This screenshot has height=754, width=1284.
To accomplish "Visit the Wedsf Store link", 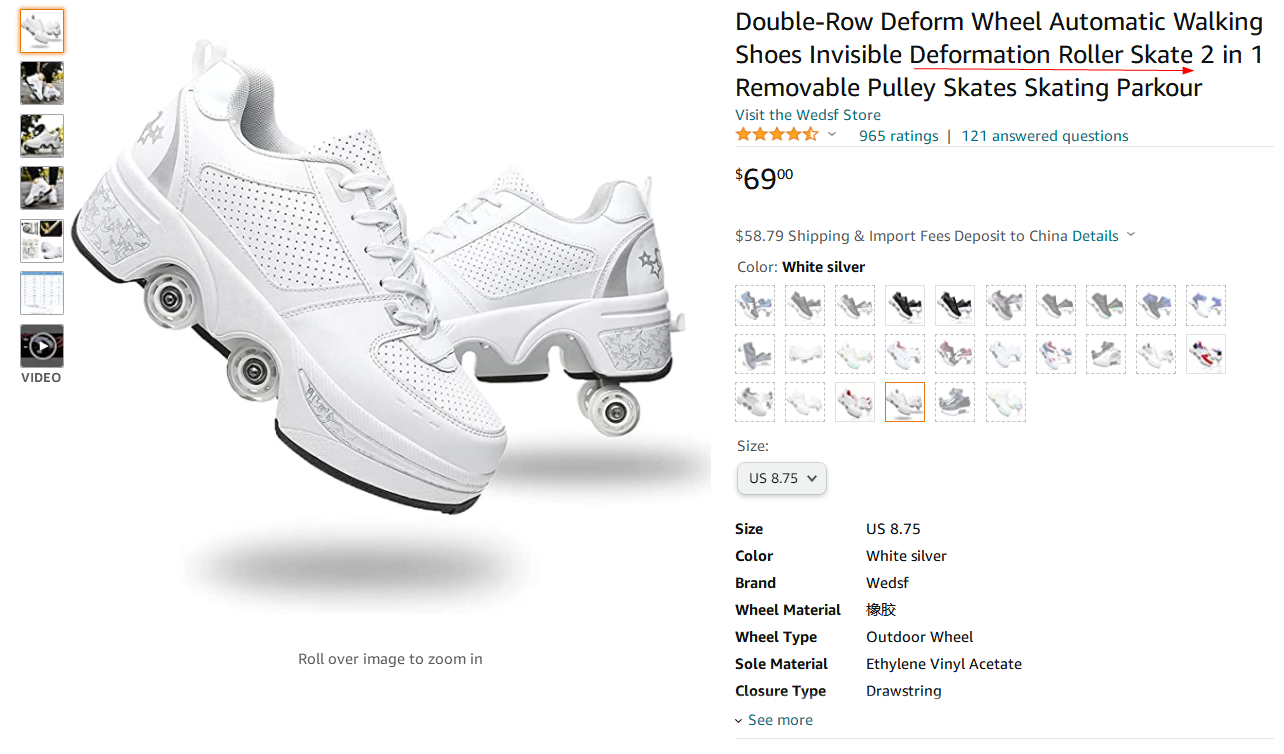I will [808, 115].
